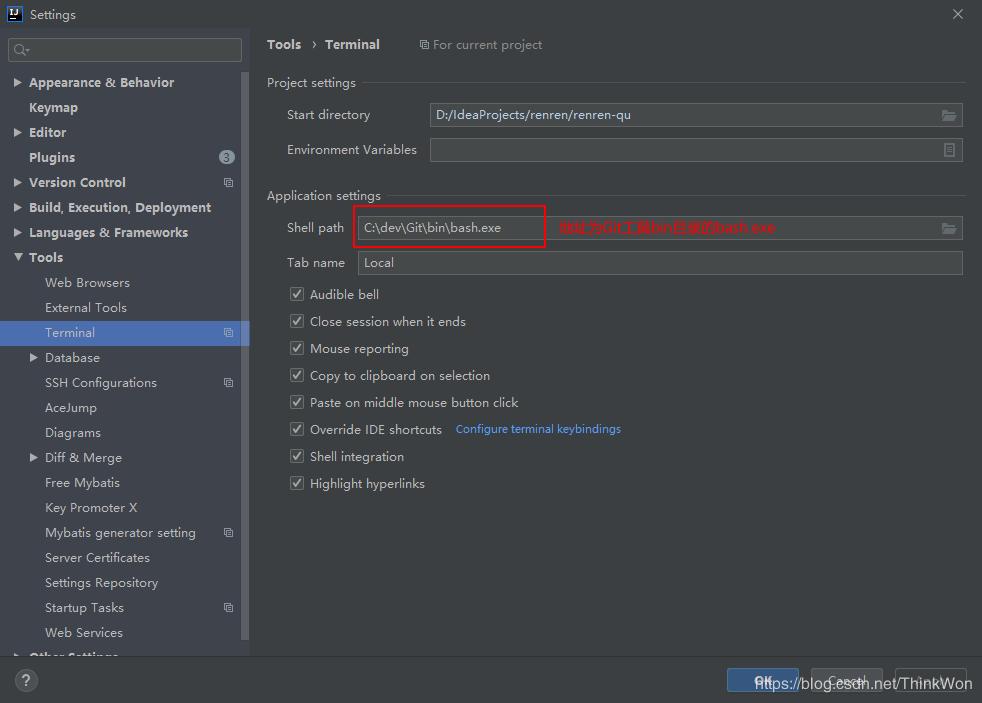Disable the Audible bell checkbox
The height and width of the screenshot is (703, 982).
pyautogui.click(x=297, y=295)
